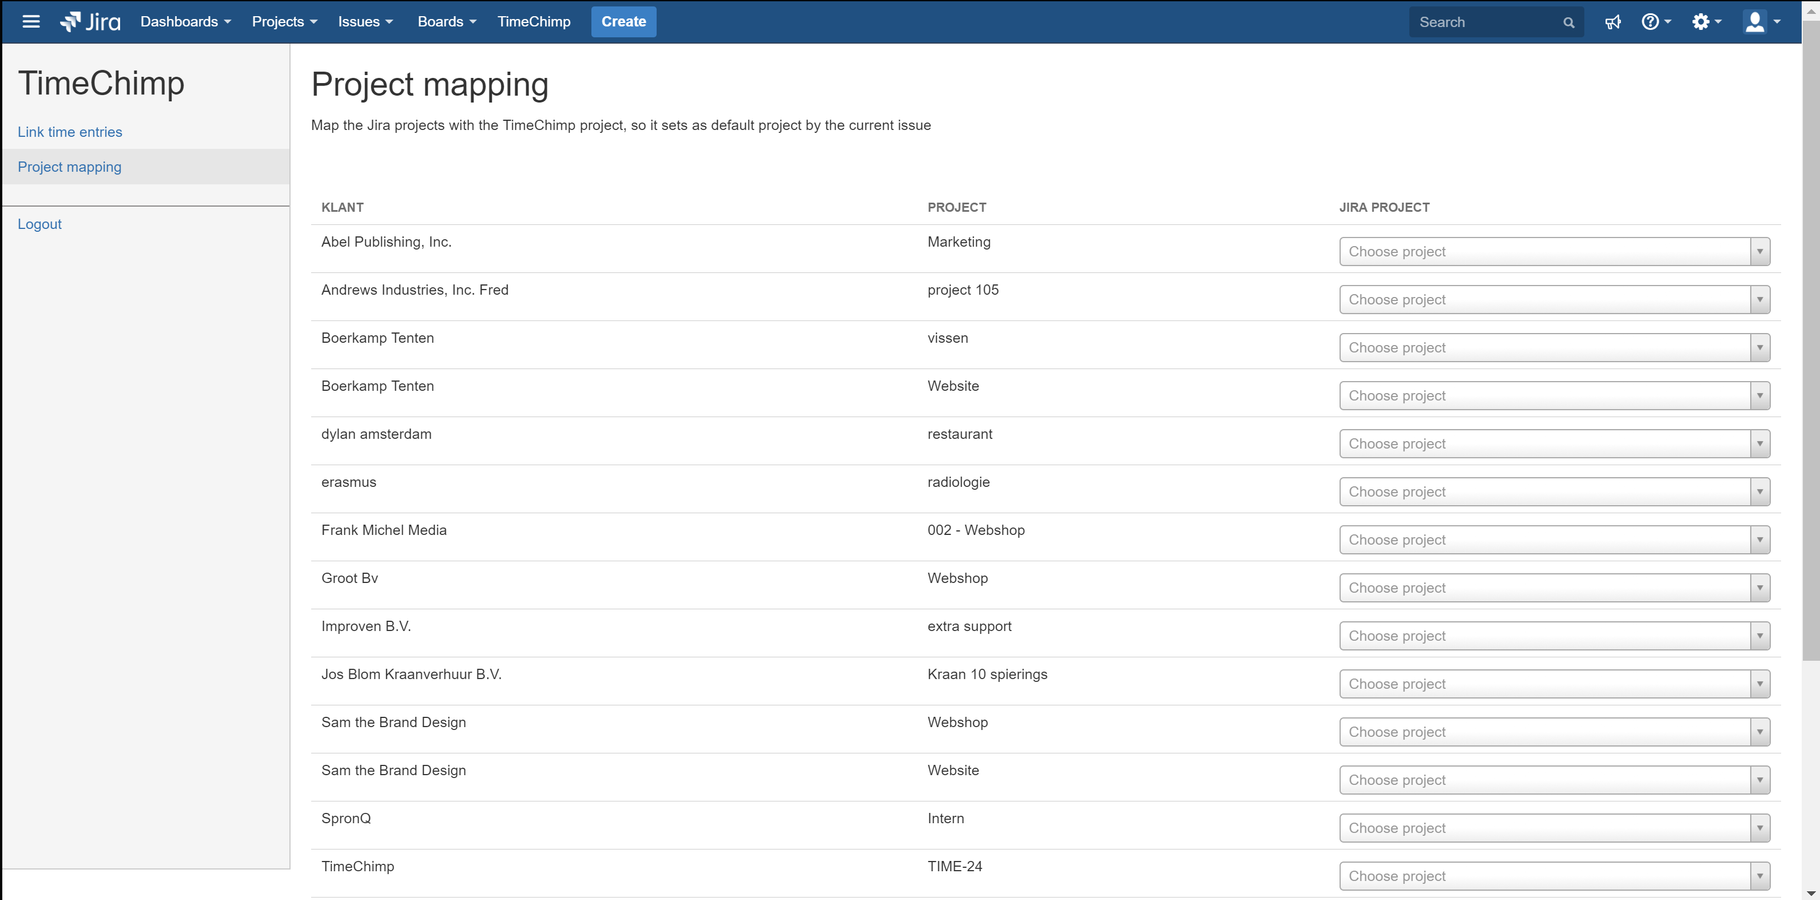Open the user profile avatar menu
The height and width of the screenshot is (900, 1820).
pyautogui.click(x=1761, y=22)
